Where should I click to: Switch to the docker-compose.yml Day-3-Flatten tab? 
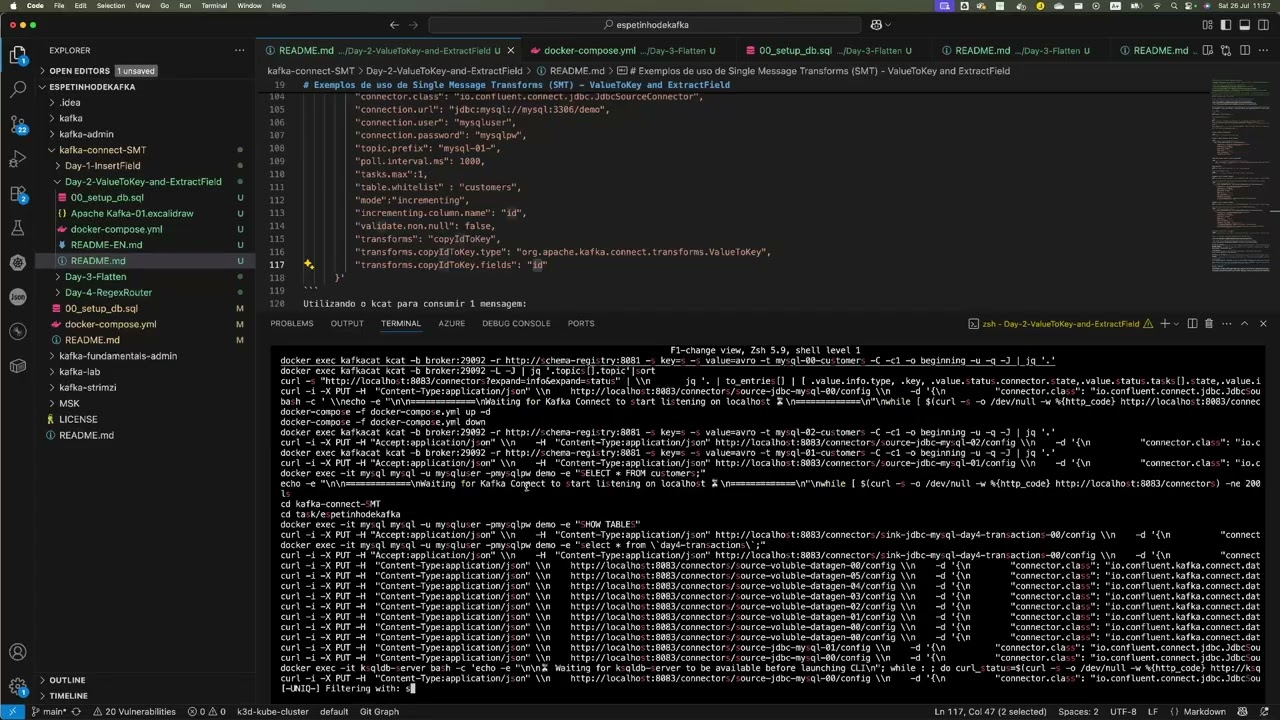(629, 50)
